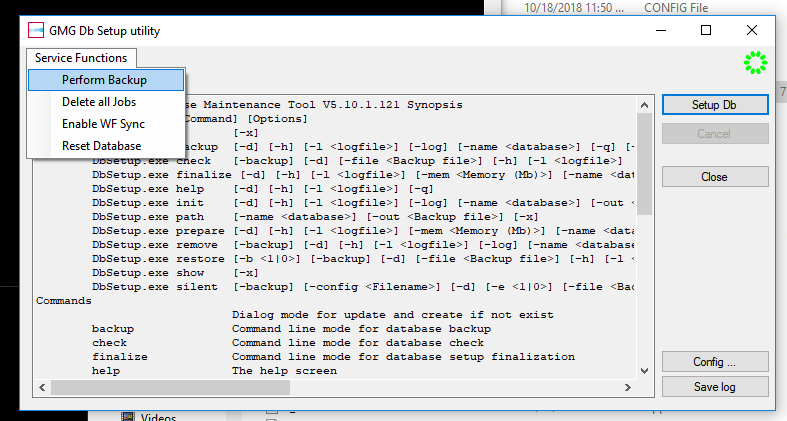
Task: Click the vertical scrollbar thumb
Action: click(x=644, y=164)
